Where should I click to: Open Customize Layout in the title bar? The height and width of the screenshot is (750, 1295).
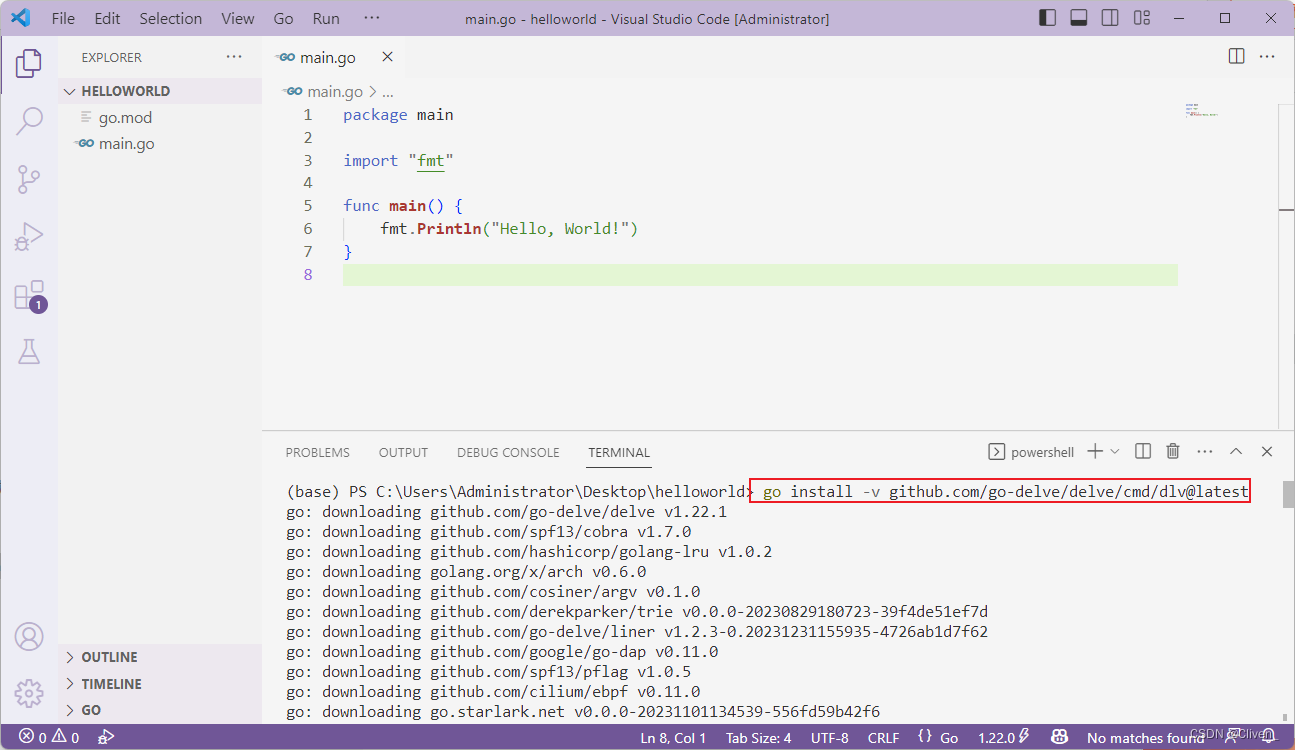[x=1142, y=18]
